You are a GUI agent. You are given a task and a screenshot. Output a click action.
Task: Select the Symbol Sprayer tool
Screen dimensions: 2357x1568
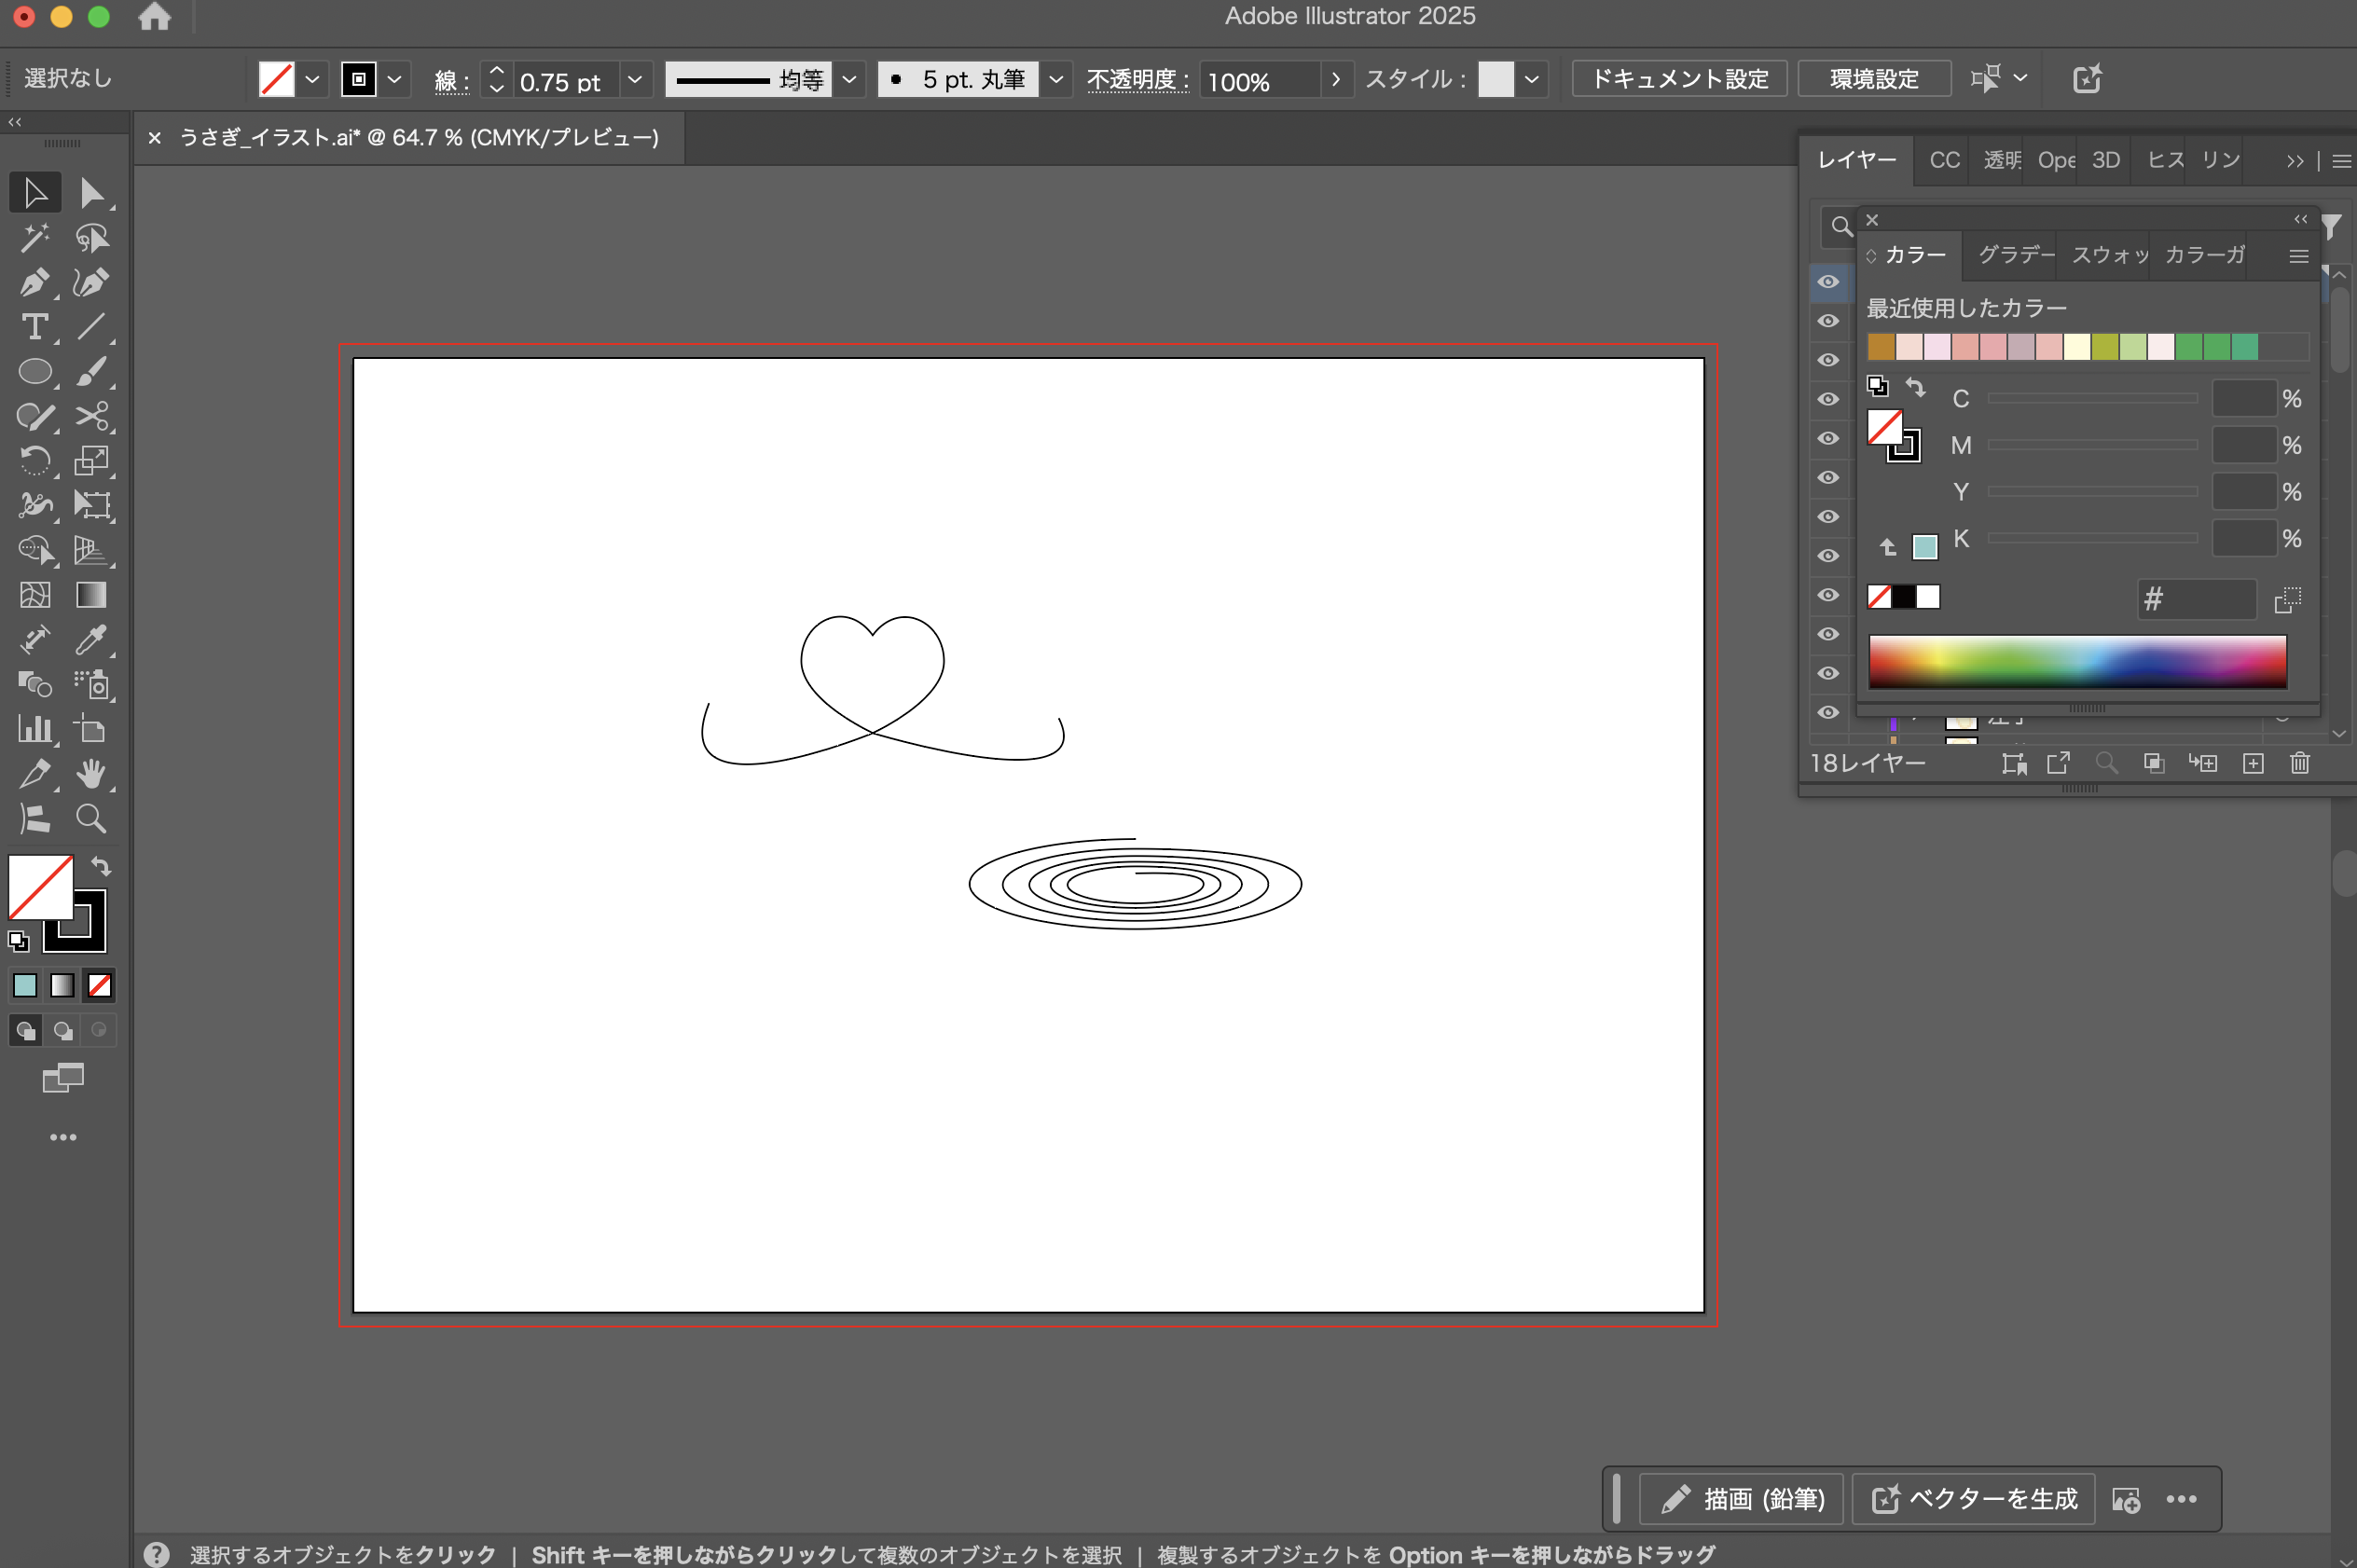92,684
